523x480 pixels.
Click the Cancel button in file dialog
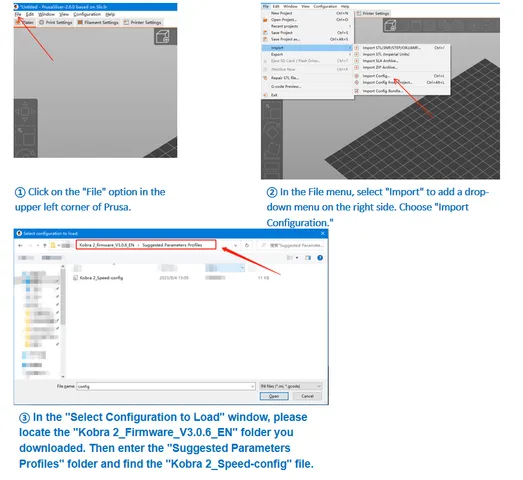click(x=307, y=396)
